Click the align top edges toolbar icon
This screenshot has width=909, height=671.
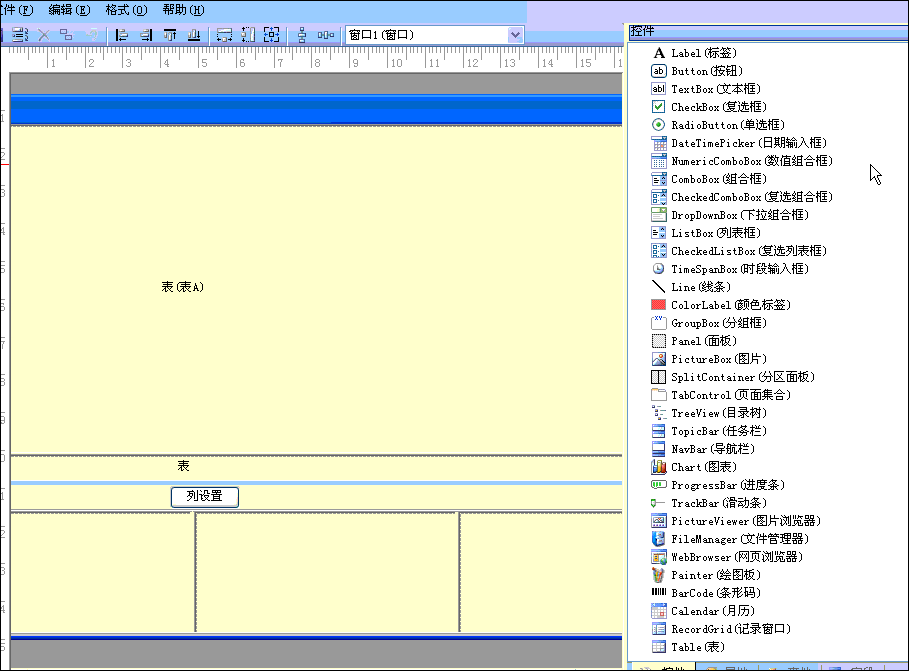tap(170, 35)
